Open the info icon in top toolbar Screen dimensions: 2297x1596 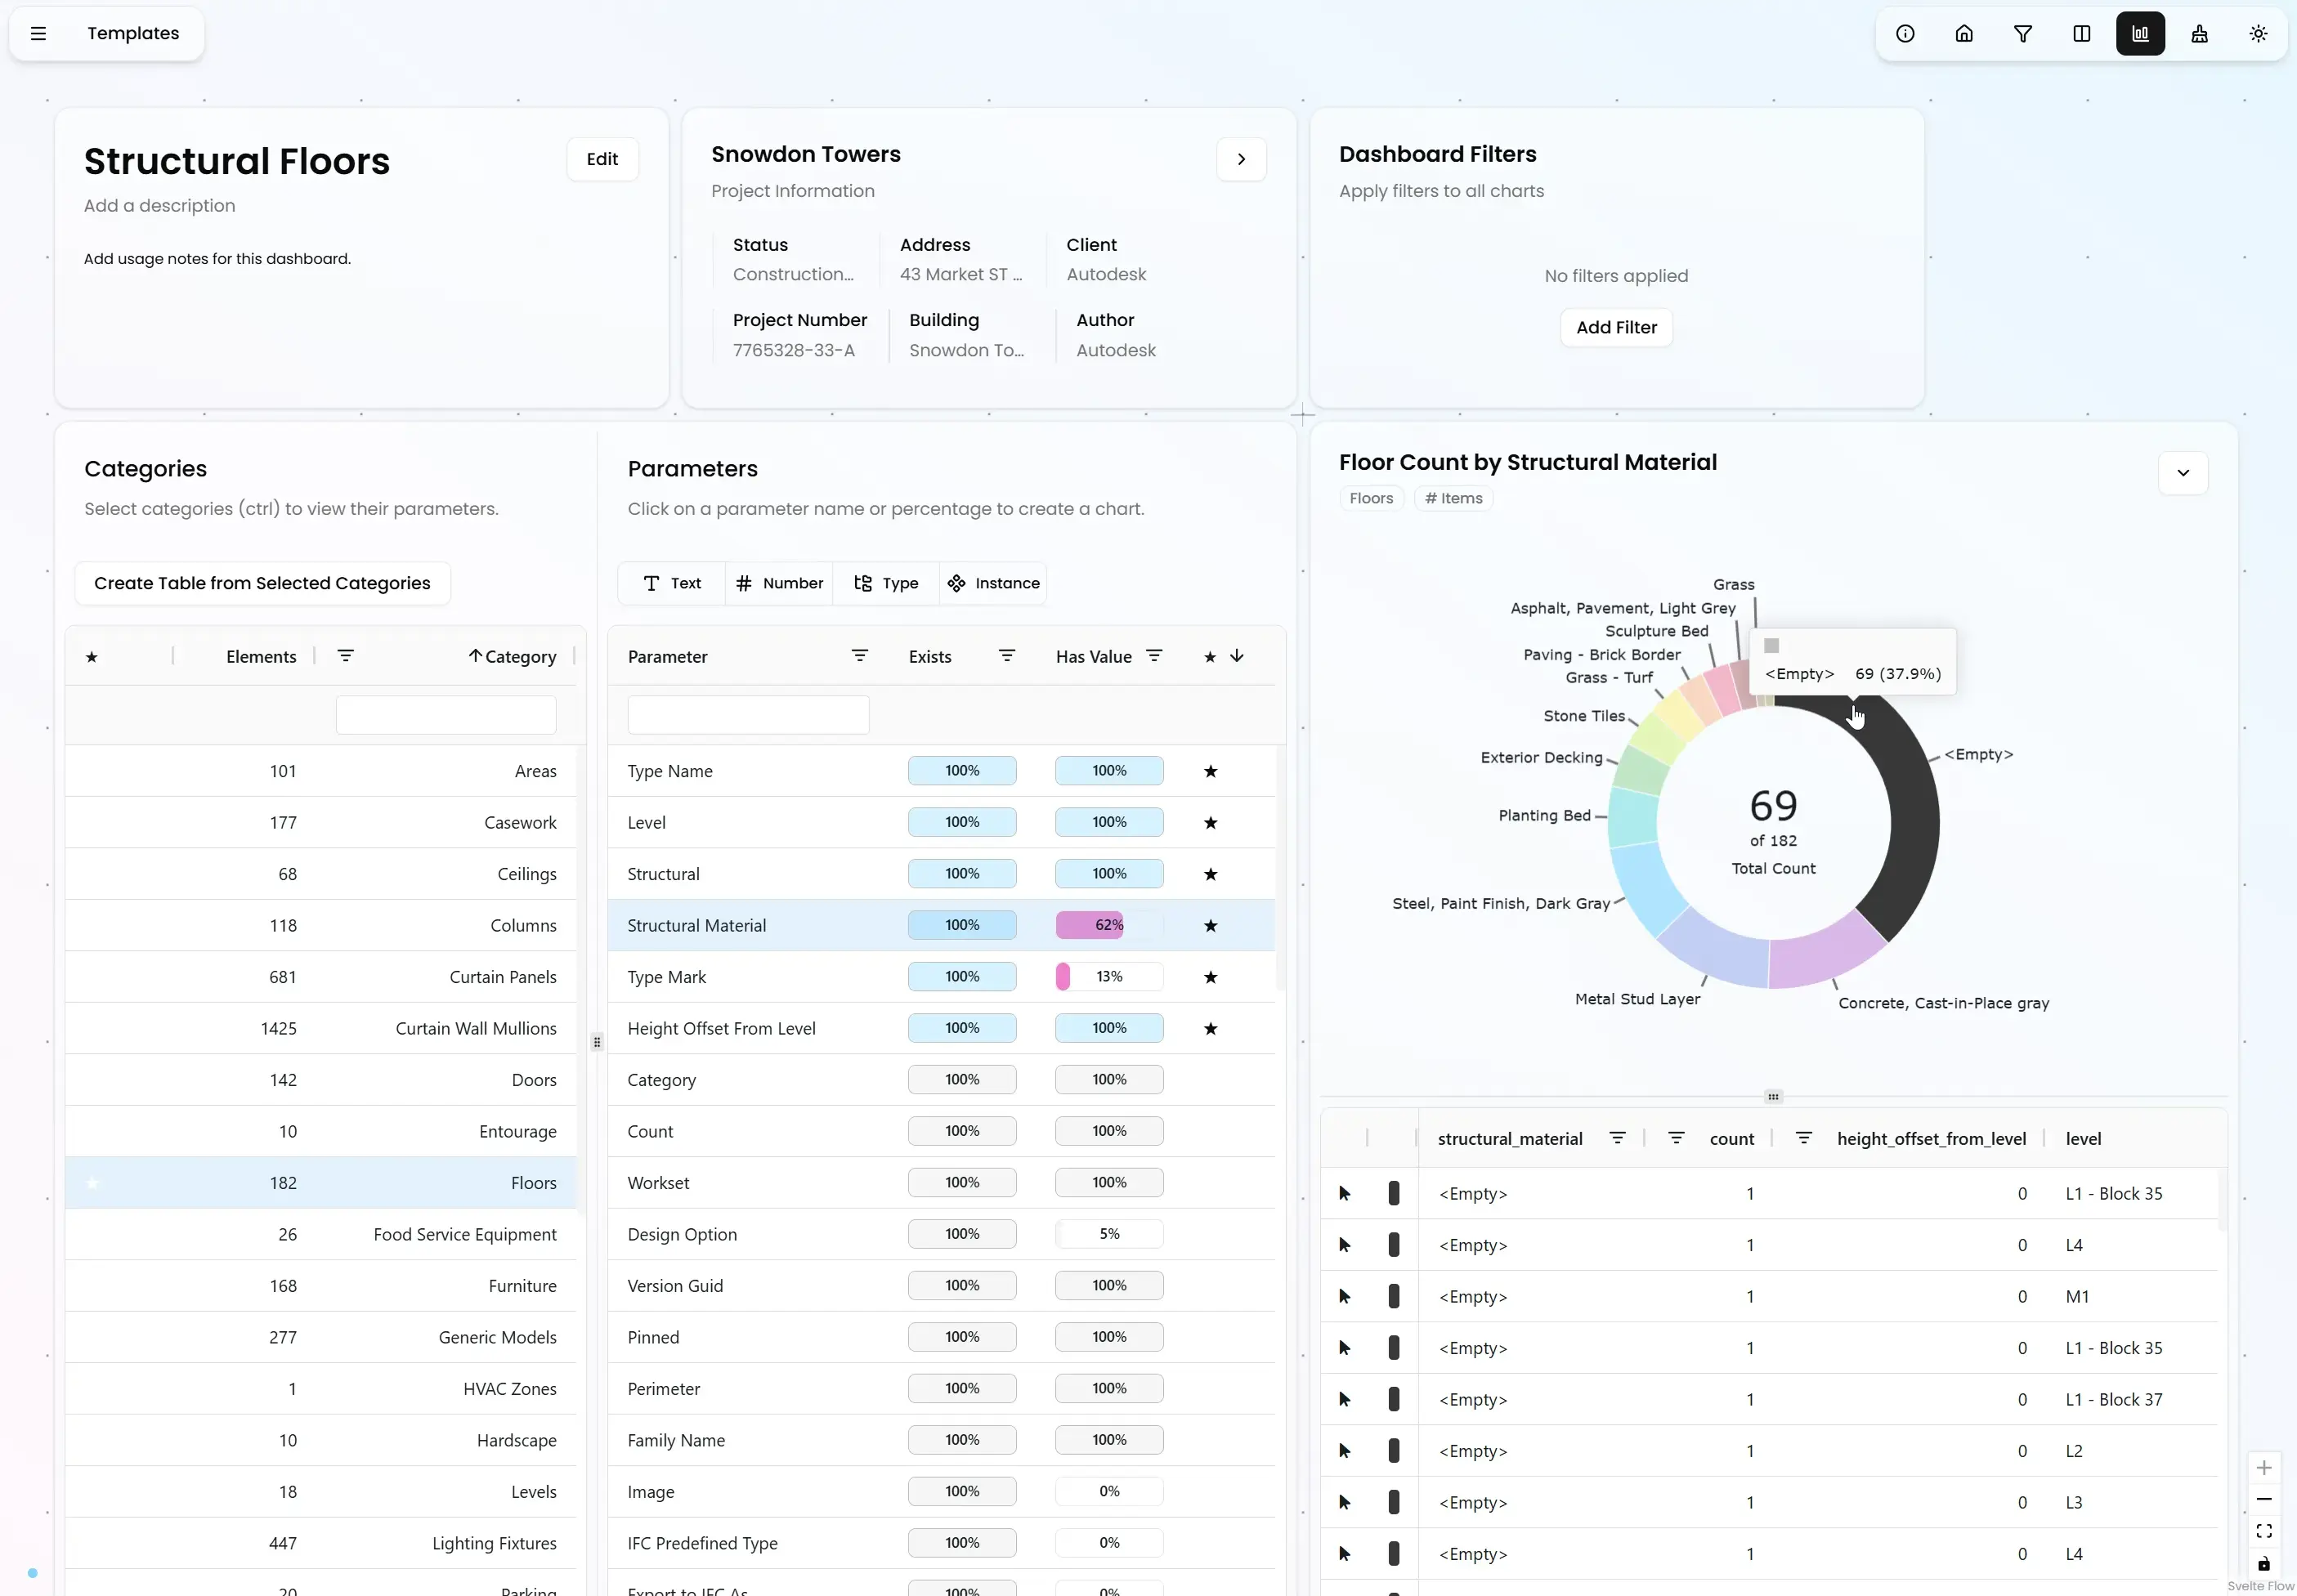(x=1905, y=34)
